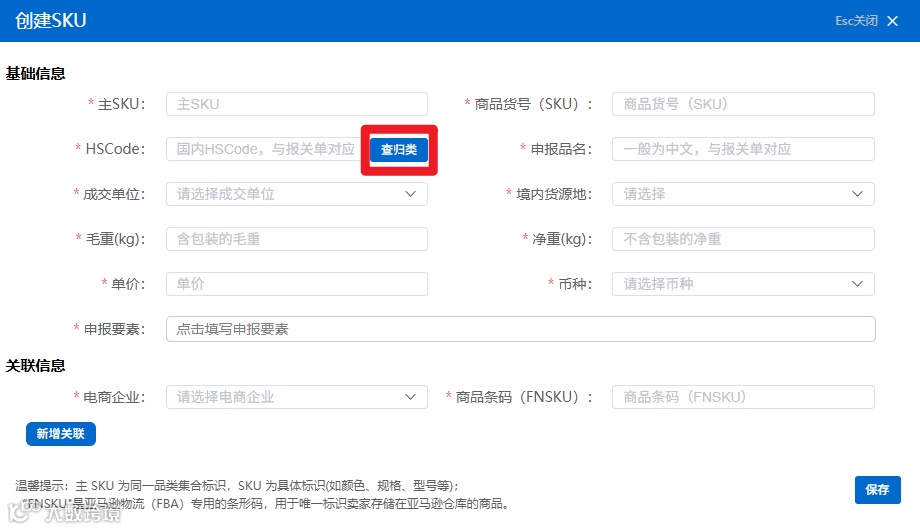920x530 pixels.
Task: Open the 币种 currency dropdown
Action: (x=743, y=284)
